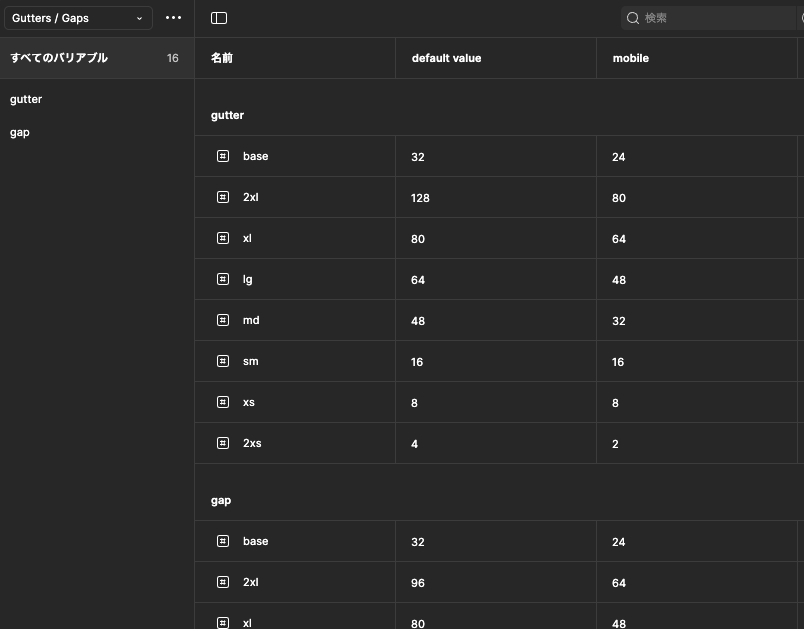Edit gutter base mobile value 24

coord(618,157)
